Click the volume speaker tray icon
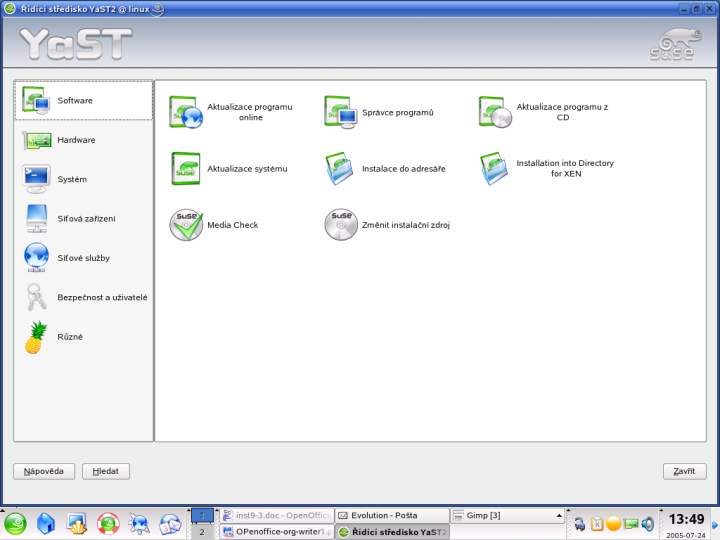720x540 pixels. (x=648, y=523)
